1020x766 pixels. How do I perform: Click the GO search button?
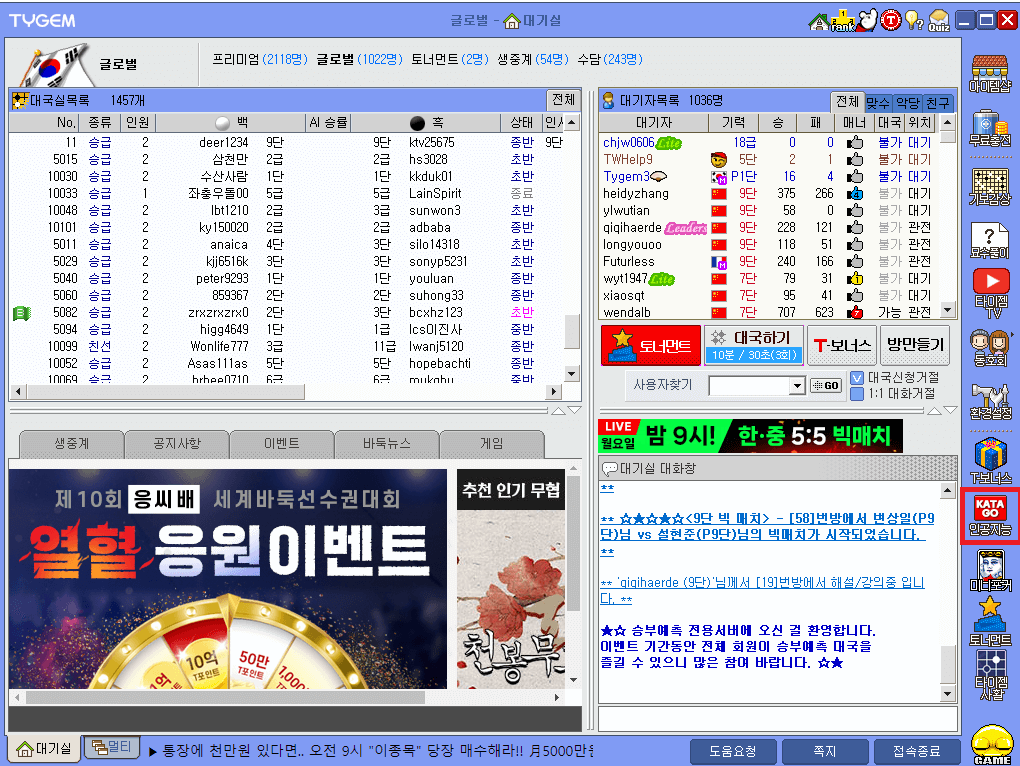pos(826,386)
